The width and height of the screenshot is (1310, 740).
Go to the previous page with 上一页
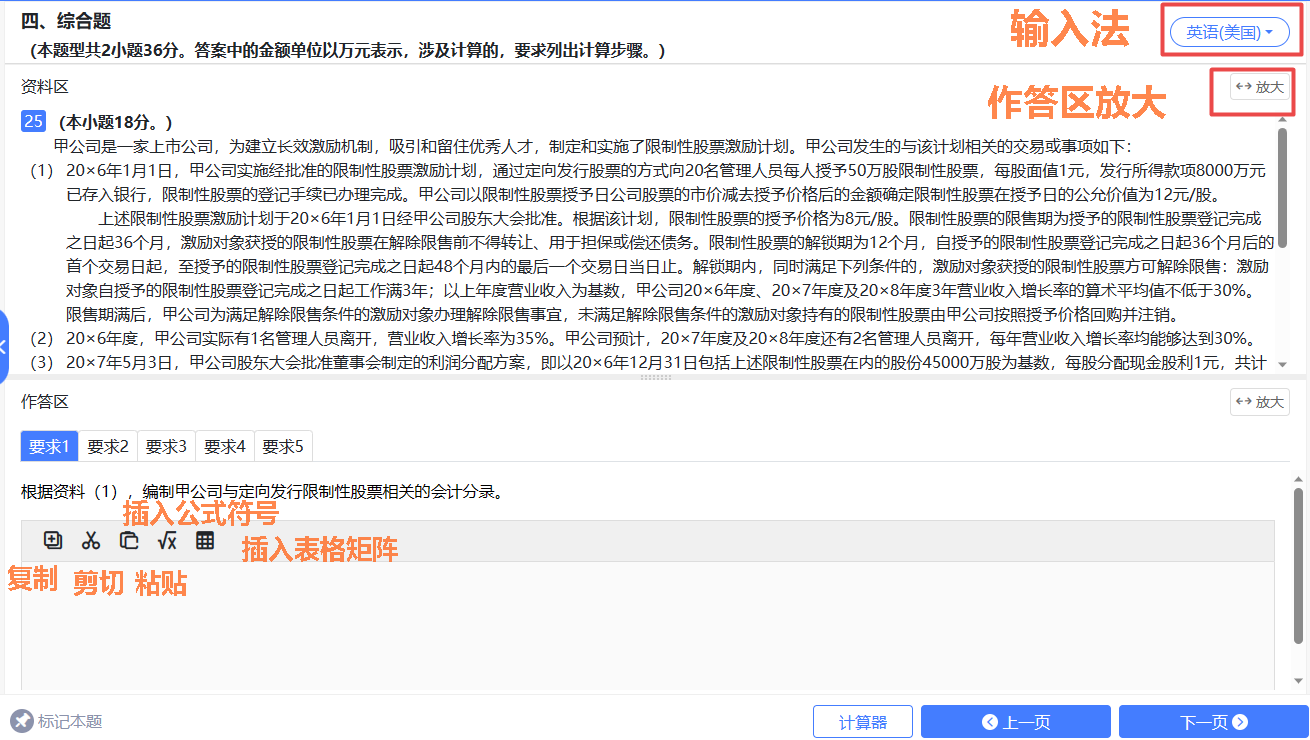tap(1015, 721)
